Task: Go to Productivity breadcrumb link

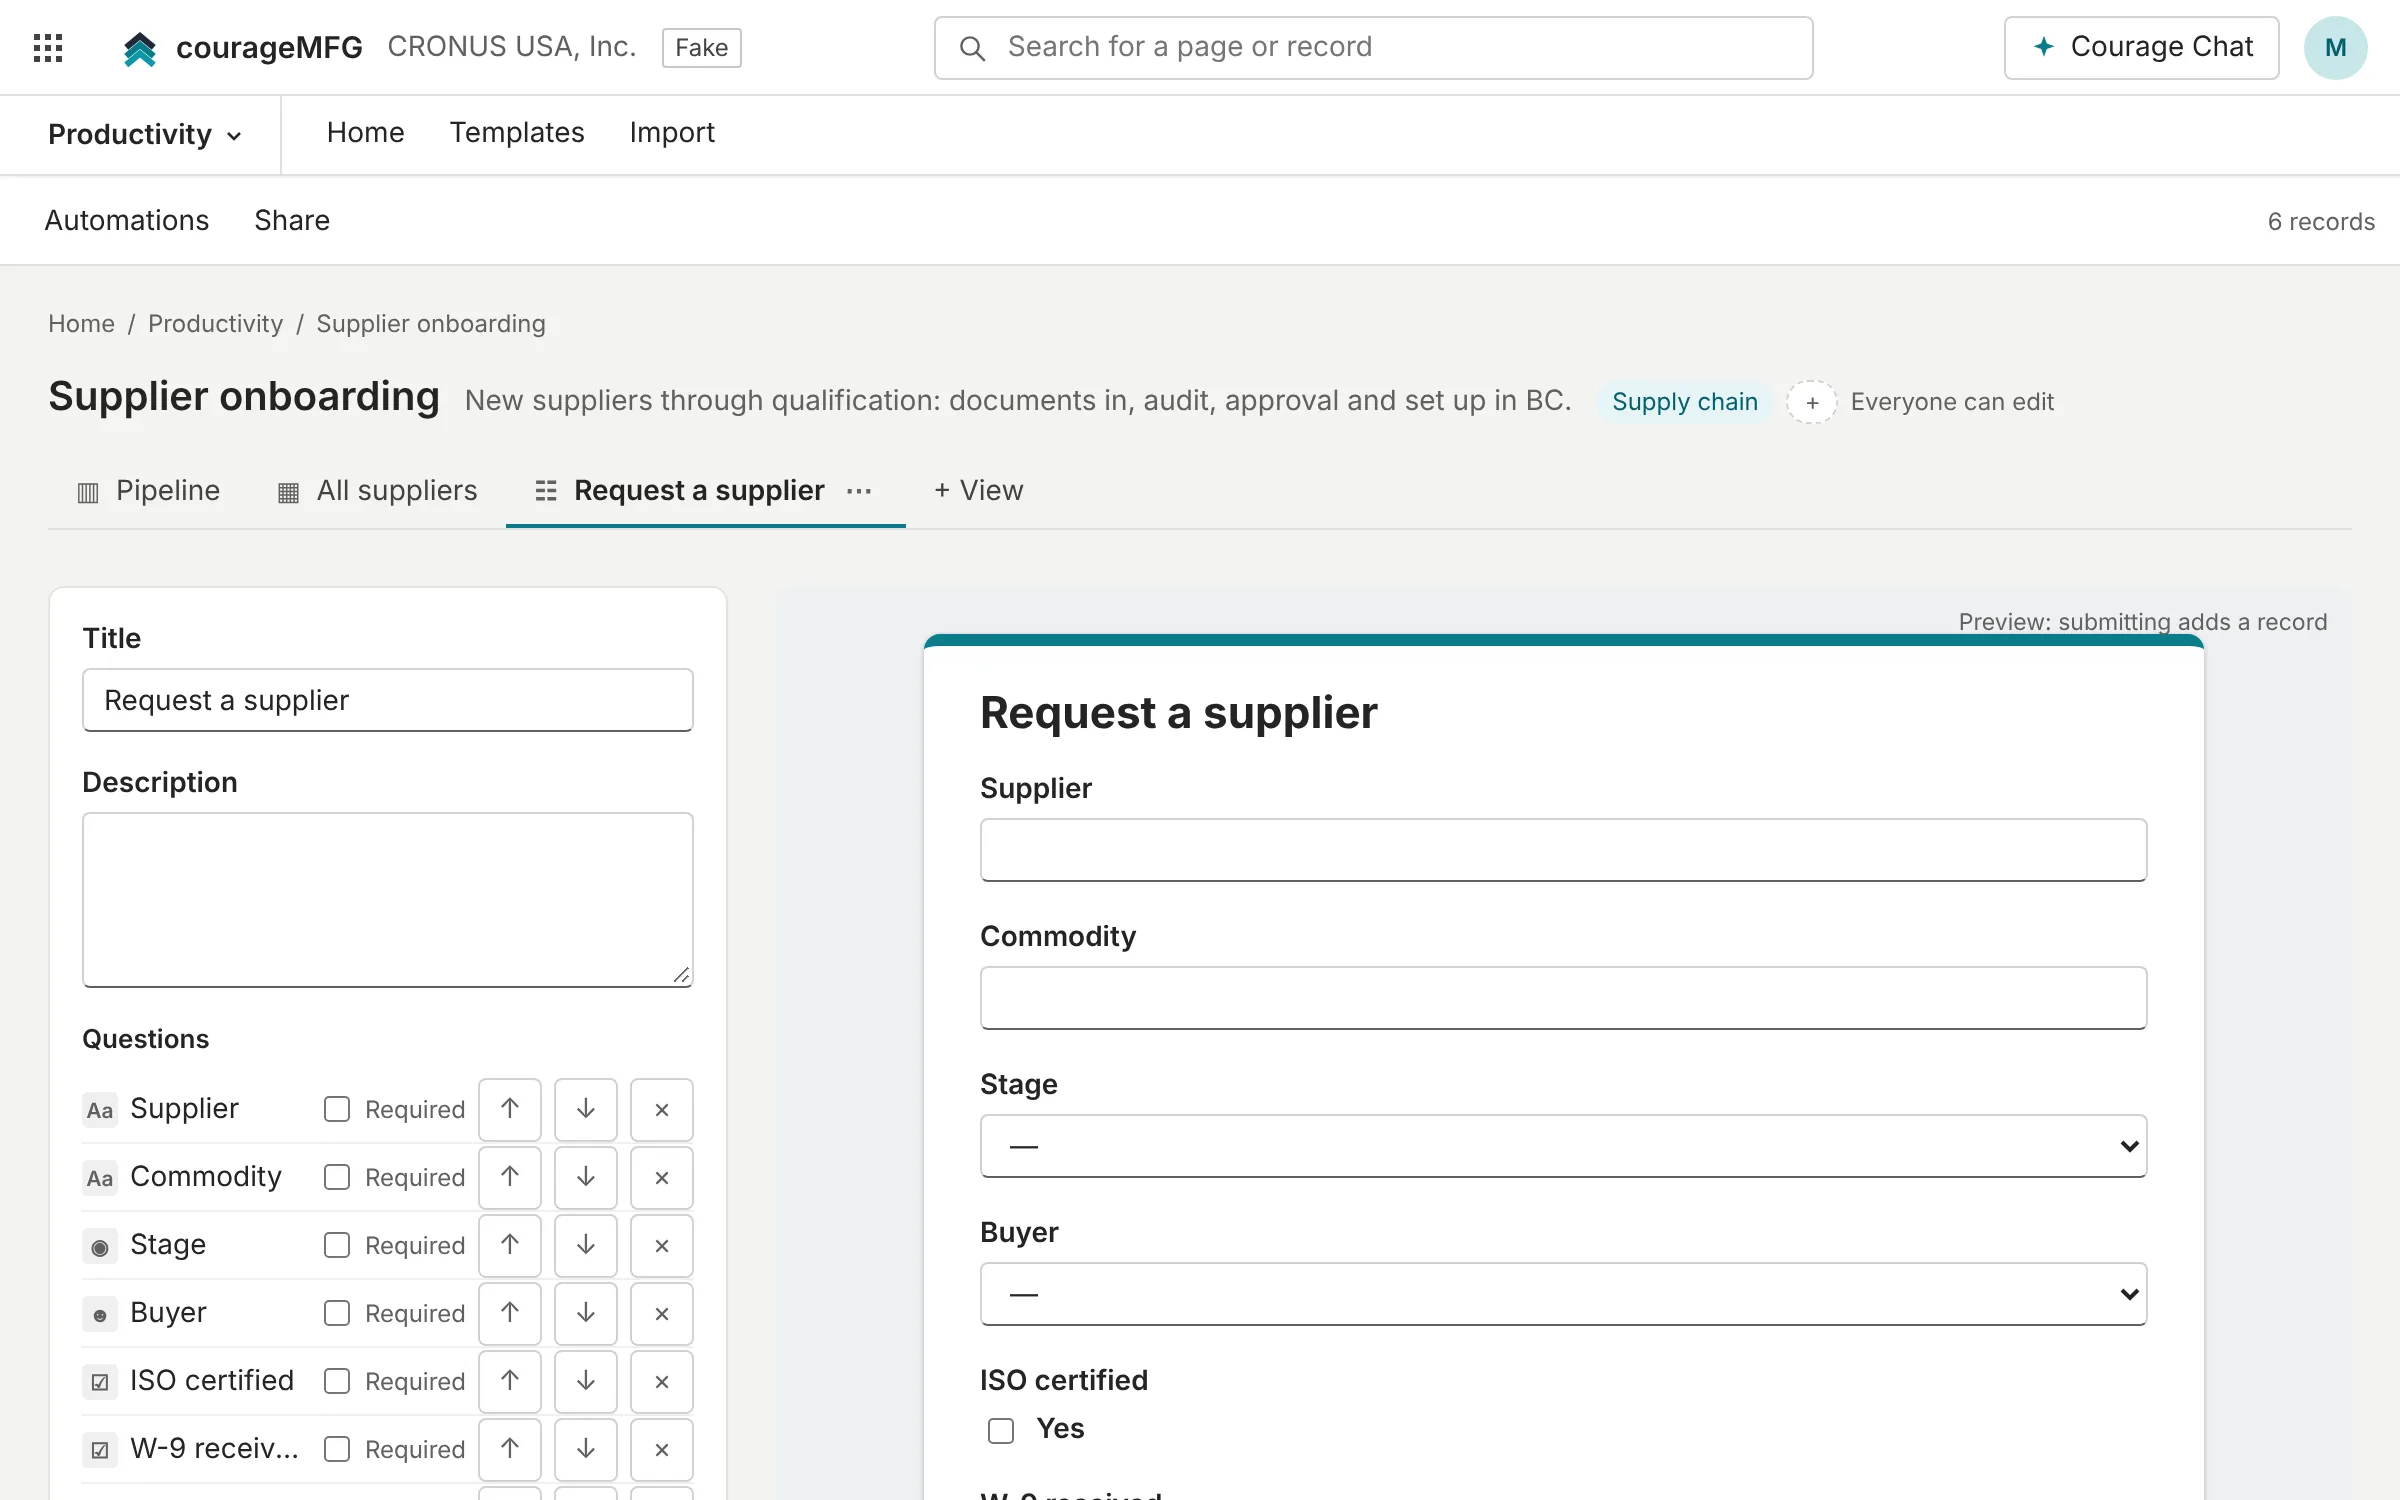Action: [x=215, y=324]
